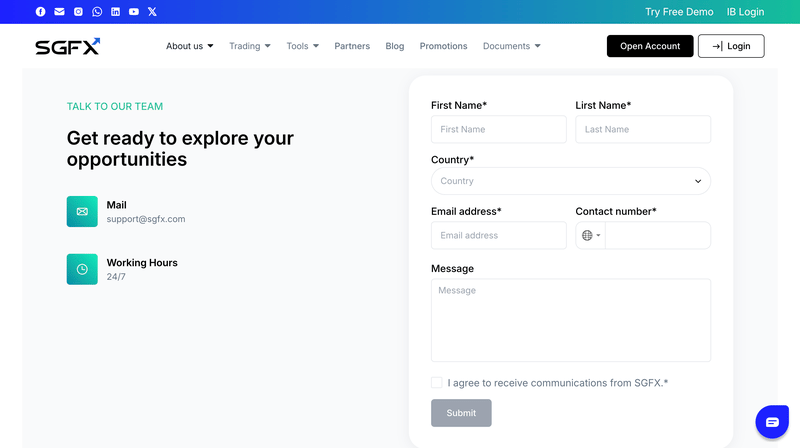
Task: Expand the Tools menu
Action: (303, 46)
